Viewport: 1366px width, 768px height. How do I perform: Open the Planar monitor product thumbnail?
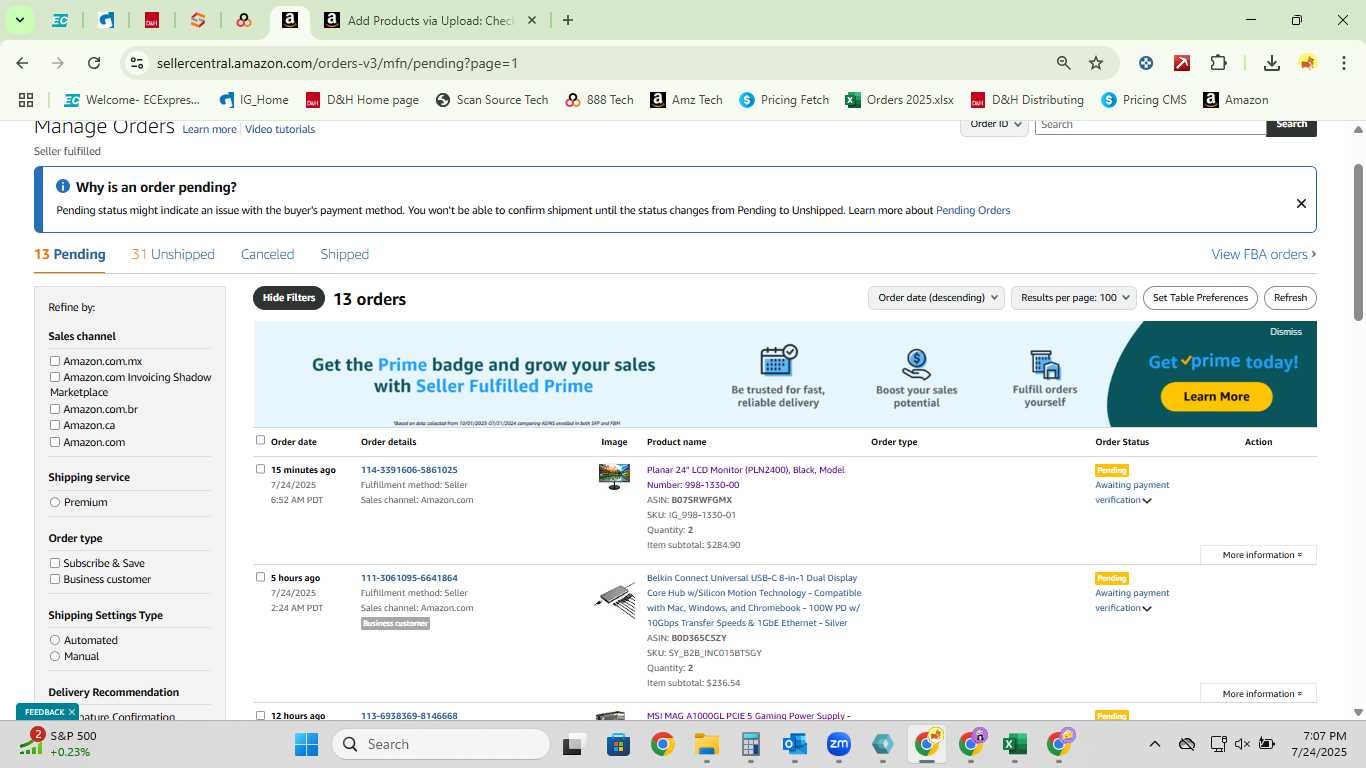pyautogui.click(x=614, y=476)
